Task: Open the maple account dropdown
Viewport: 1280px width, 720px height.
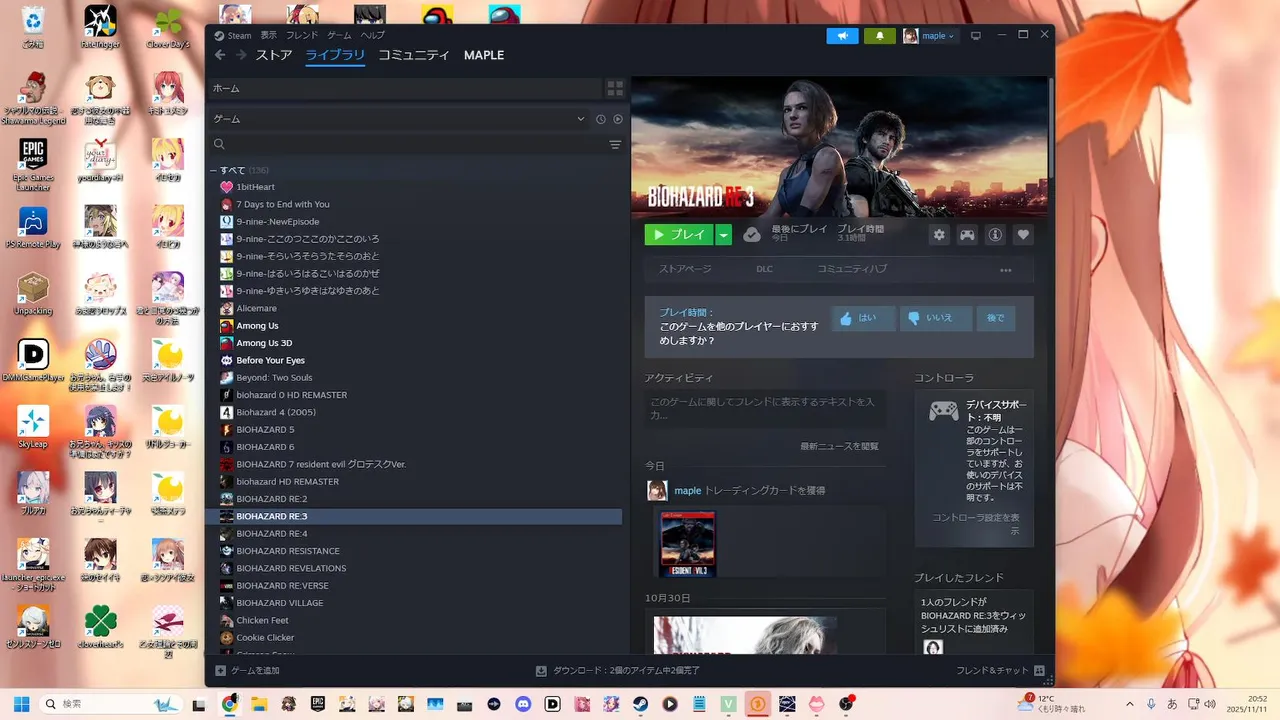Action: click(929, 36)
